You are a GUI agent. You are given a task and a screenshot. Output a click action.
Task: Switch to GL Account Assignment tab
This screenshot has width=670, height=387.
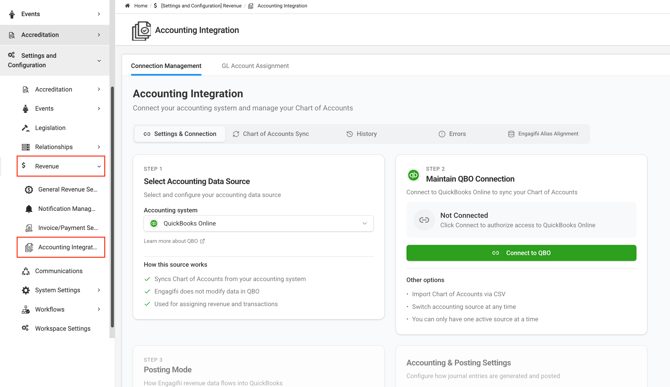255,66
